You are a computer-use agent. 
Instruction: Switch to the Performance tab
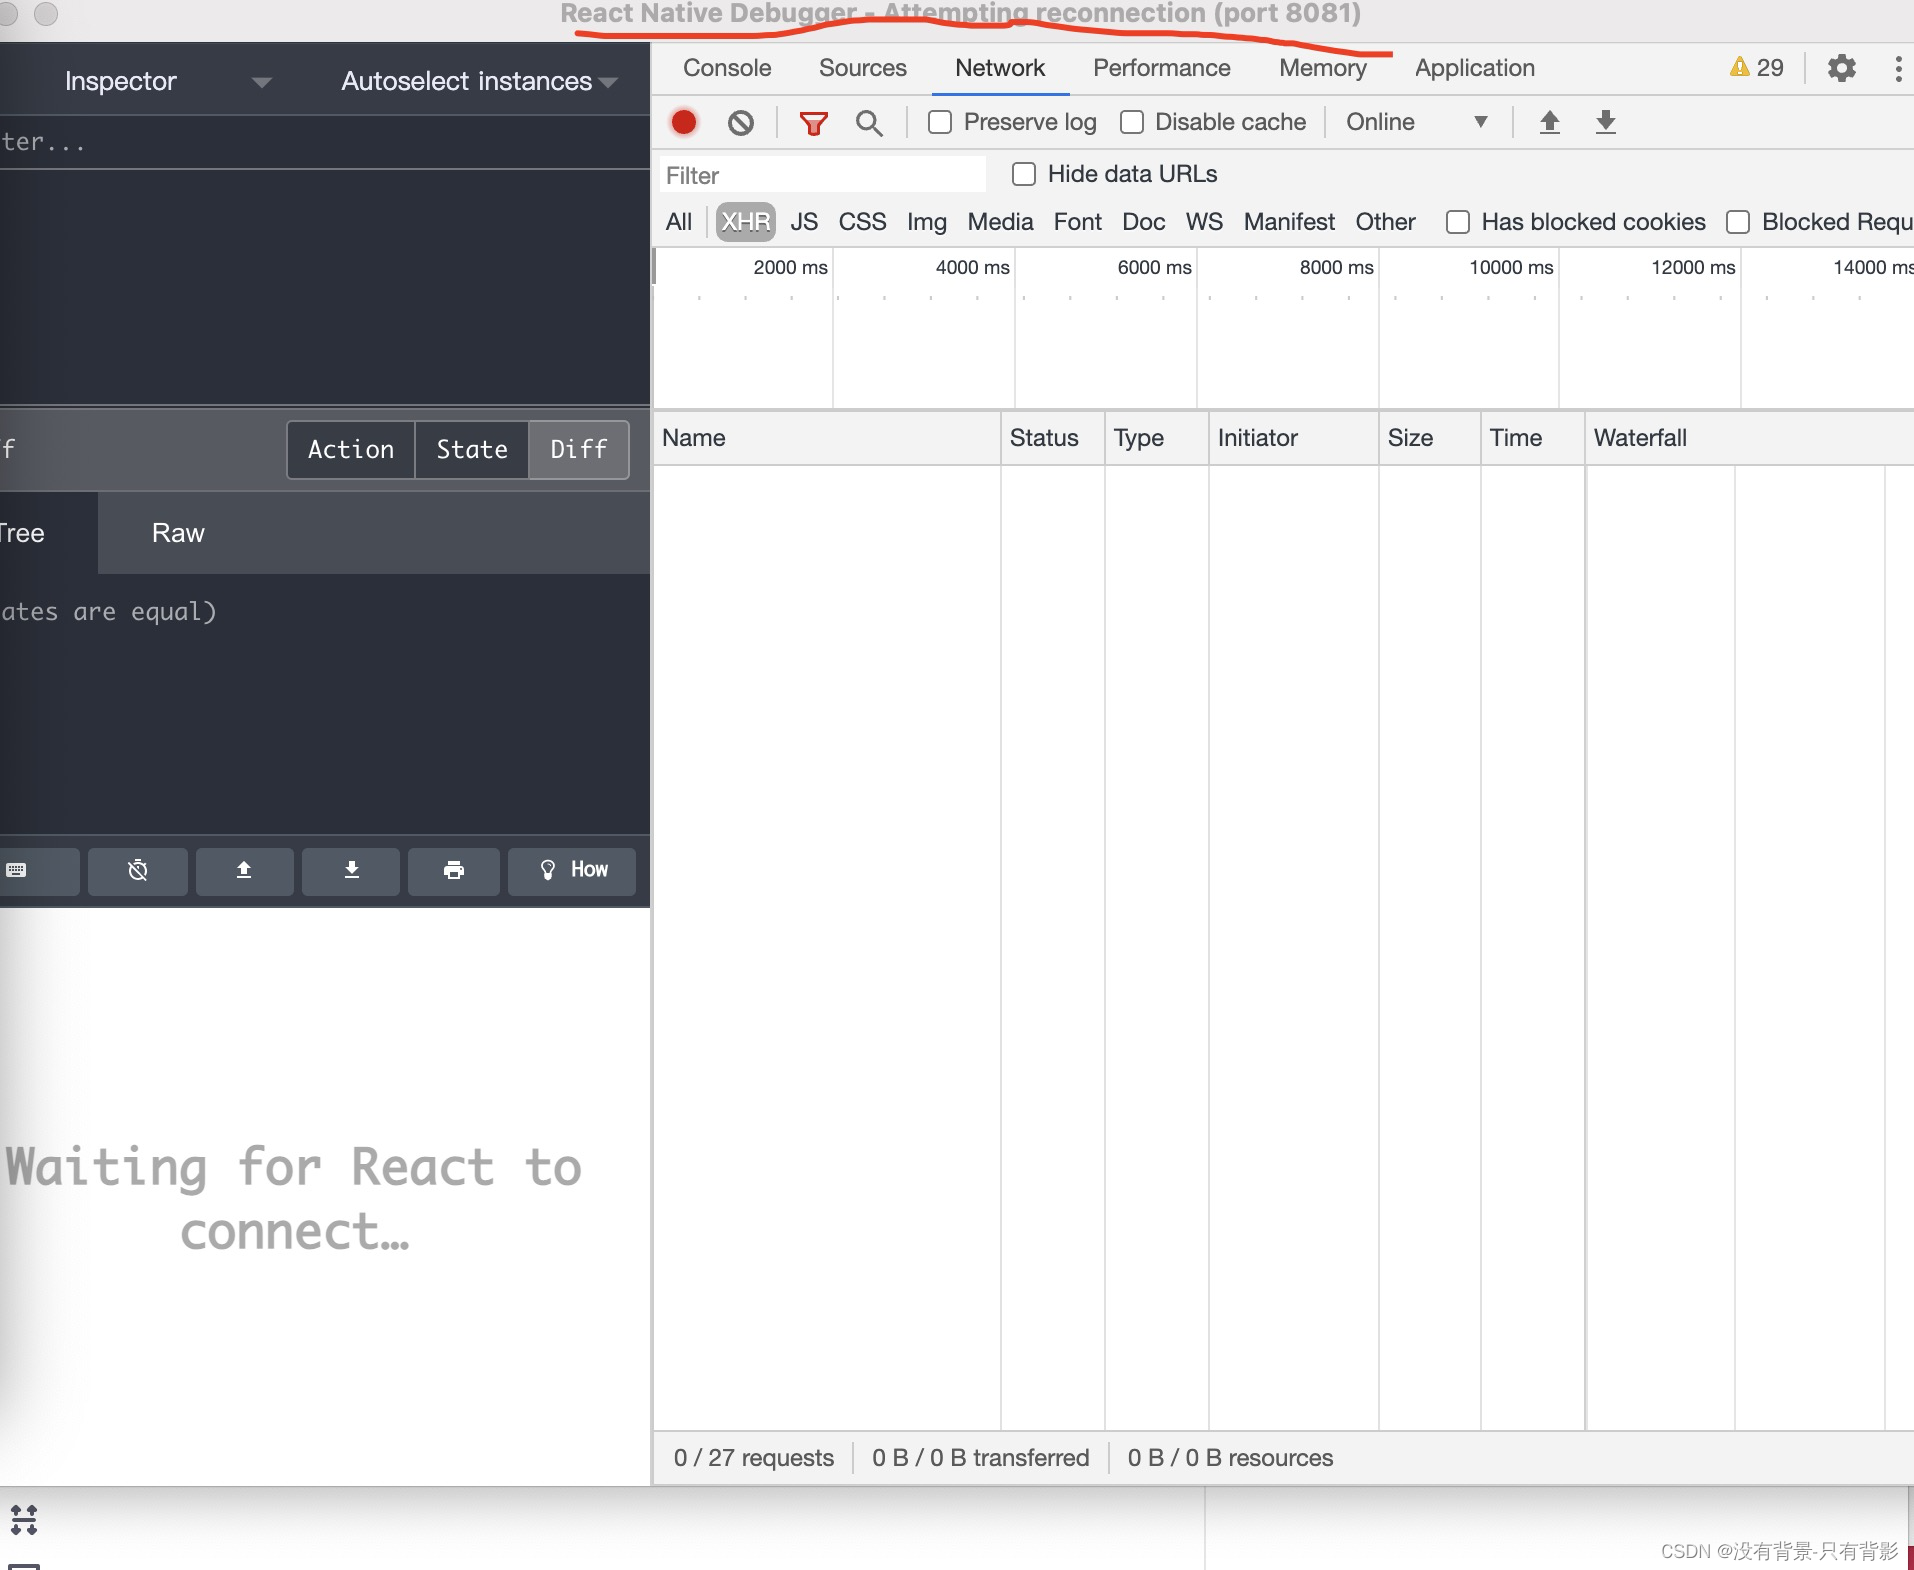tap(1162, 68)
